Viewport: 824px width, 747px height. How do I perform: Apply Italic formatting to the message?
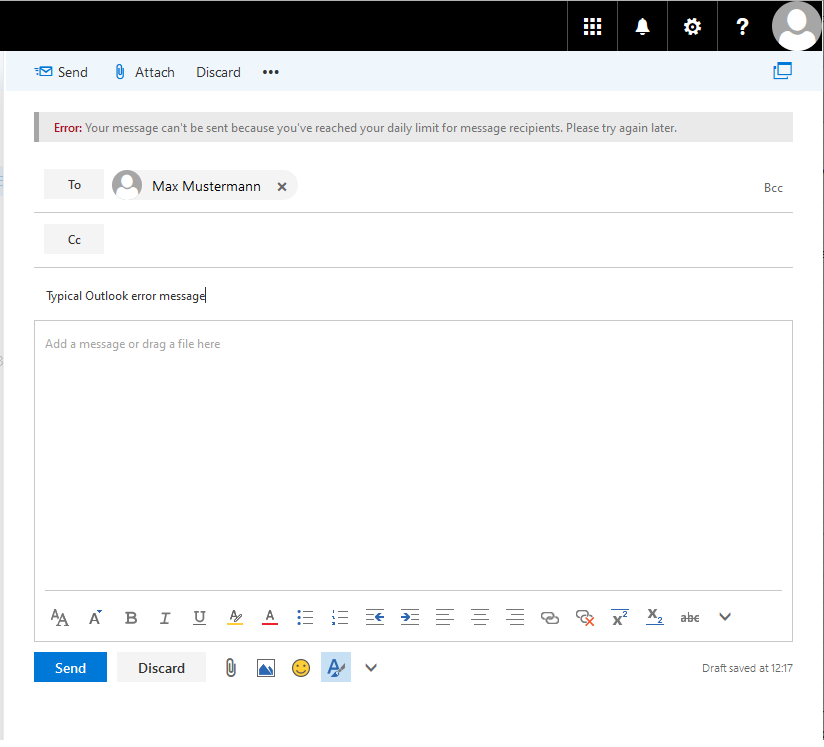[x=164, y=617]
